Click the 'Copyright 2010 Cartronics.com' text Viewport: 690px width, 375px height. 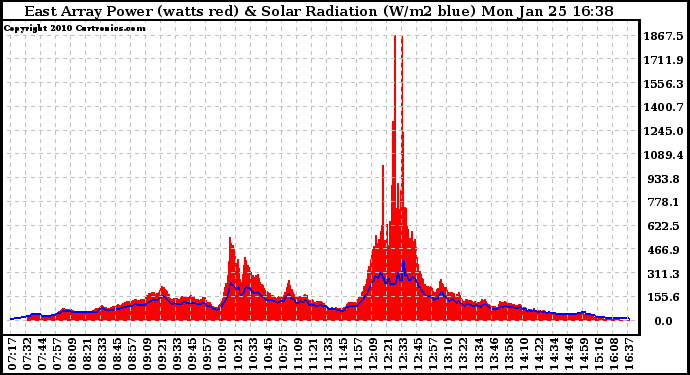[x=74, y=29]
